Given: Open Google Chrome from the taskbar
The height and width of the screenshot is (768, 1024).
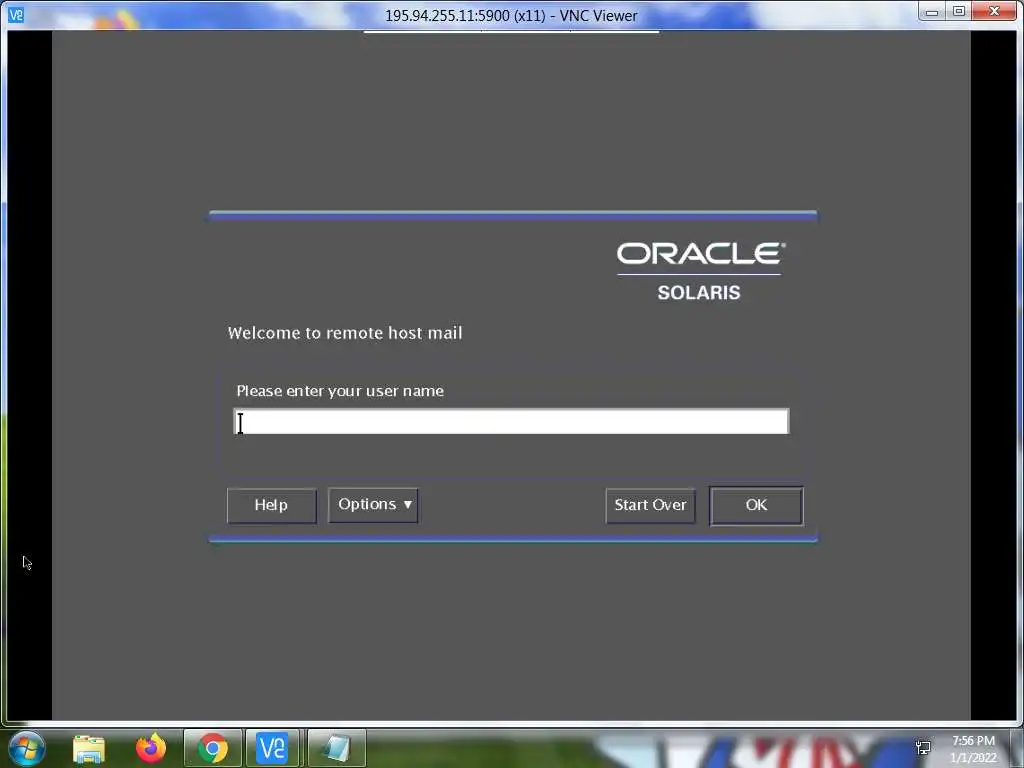Looking at the screenshot, I should pyautogui.click(x=212, y=748).
